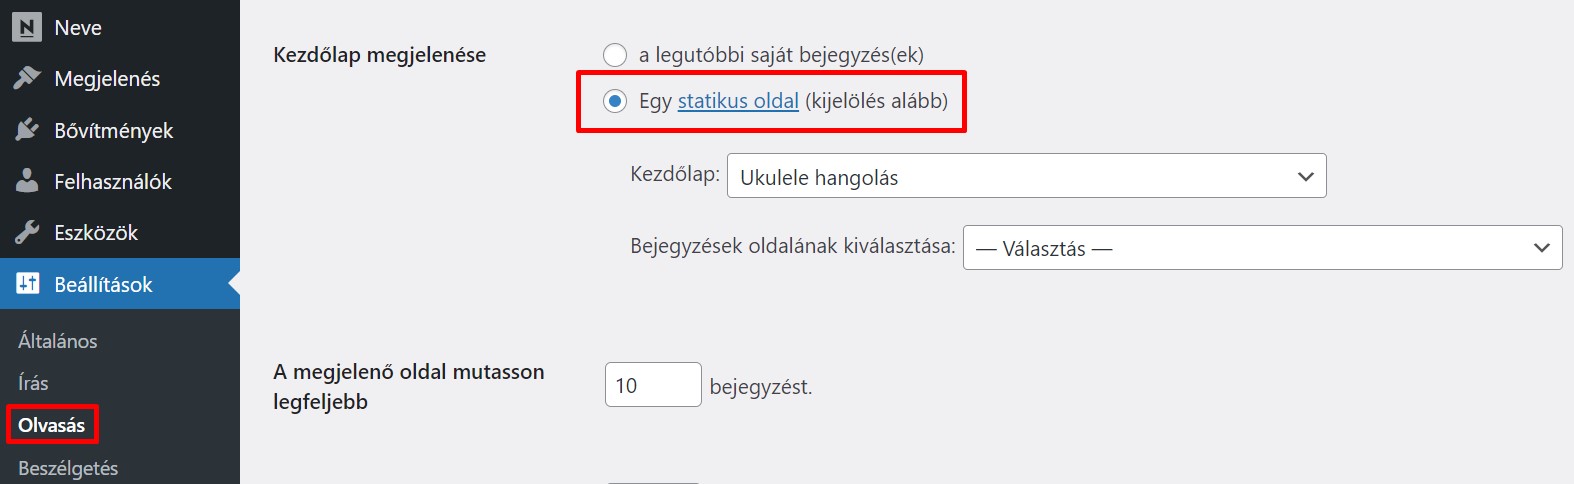Follow the "statikus oldal" hyperlink
The width and height of the screenshot is (1574, 484).
click(738, 101)
